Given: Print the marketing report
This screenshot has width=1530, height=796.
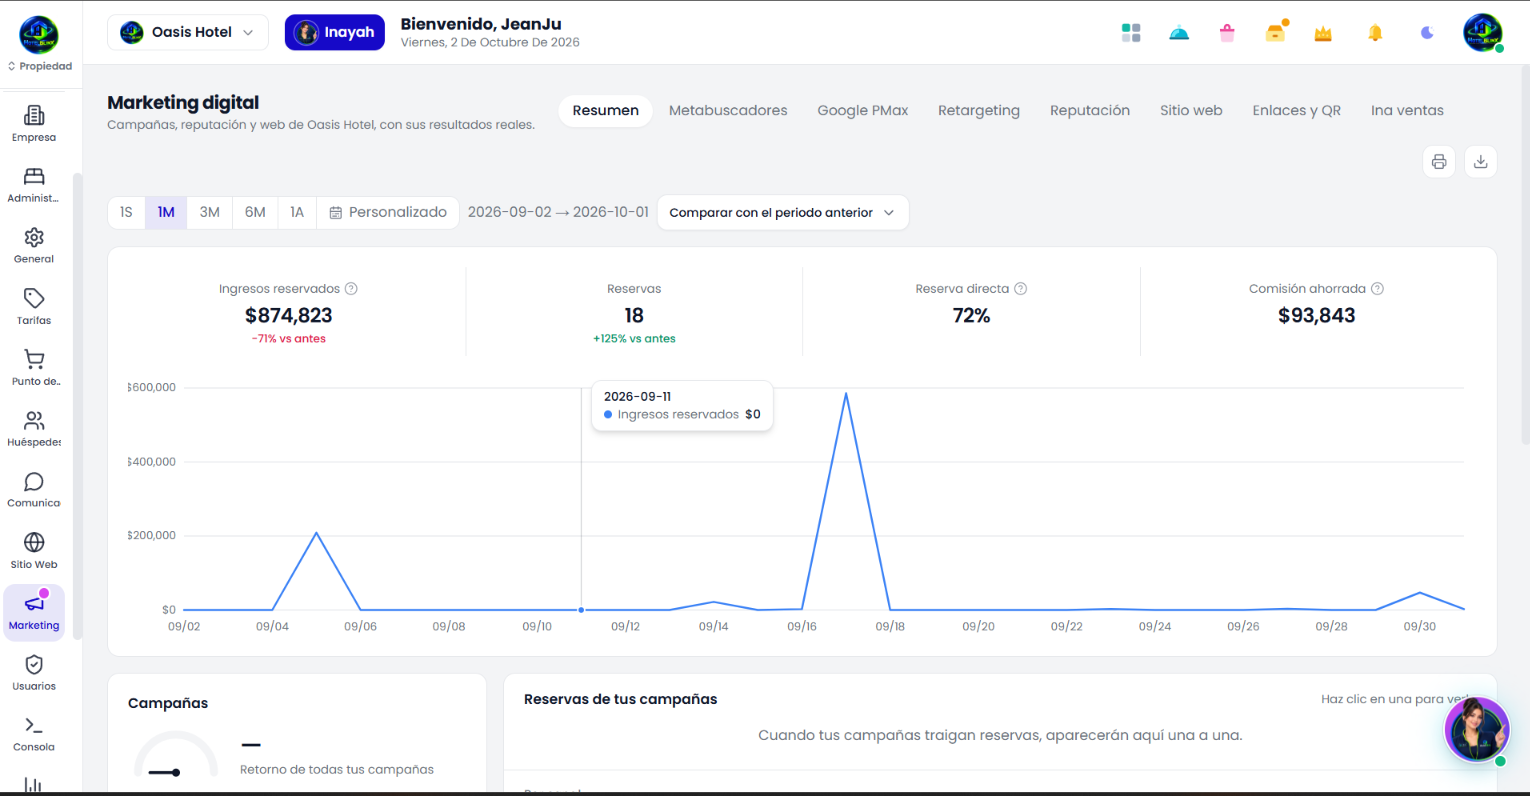Looking at the screenshot, I should tap(1438, 162).
